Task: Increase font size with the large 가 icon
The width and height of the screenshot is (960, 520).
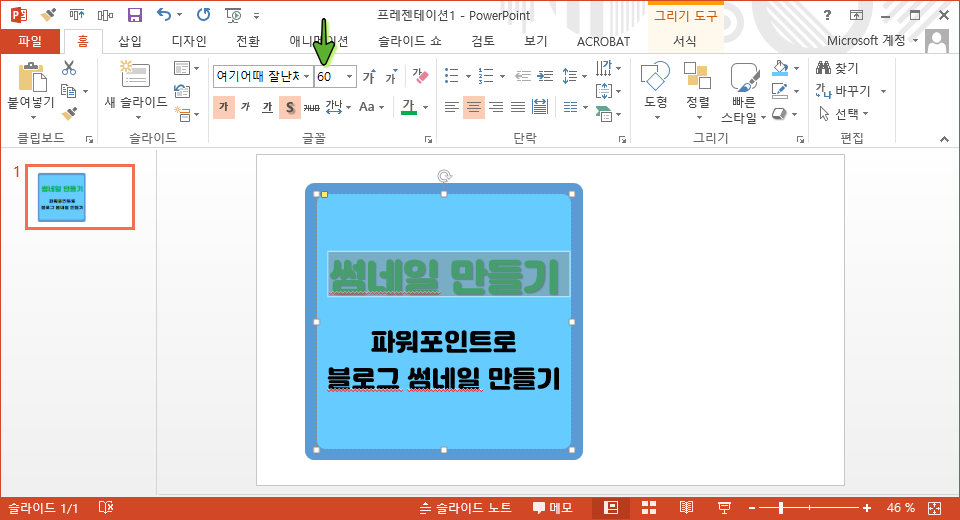Action: tap(369, 77)
